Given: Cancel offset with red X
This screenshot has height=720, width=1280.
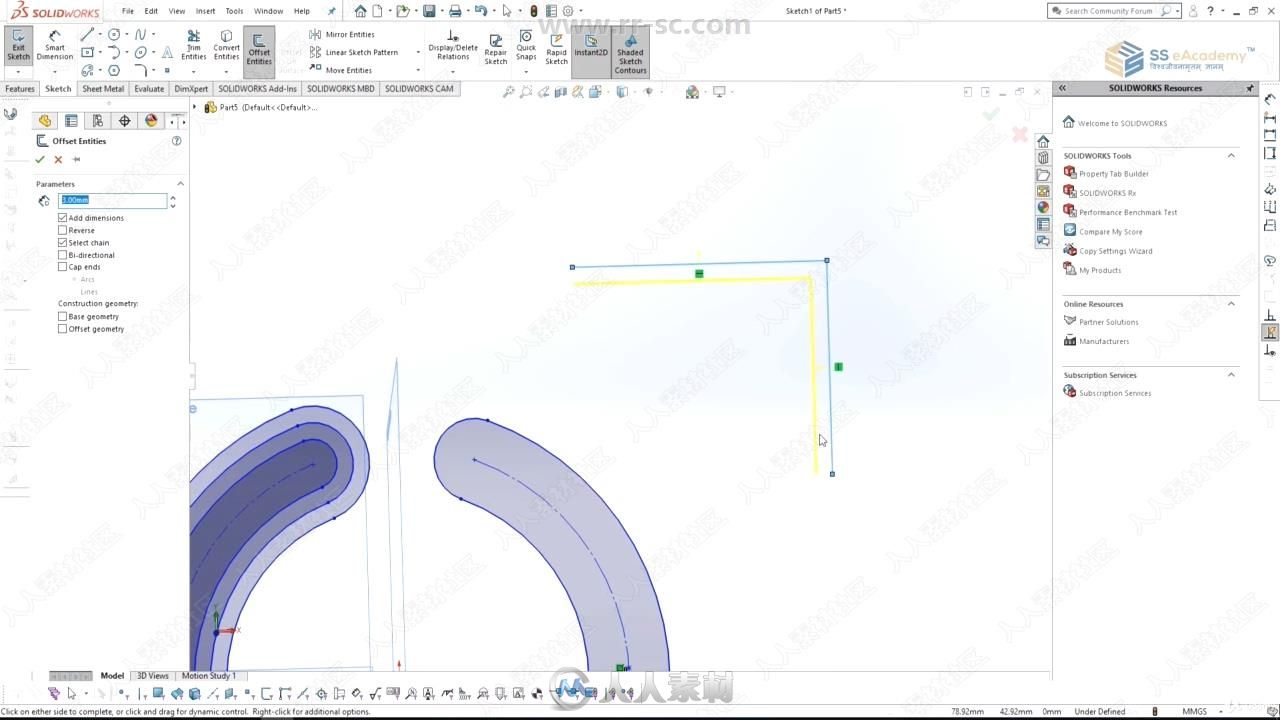Looking at the screenshot, I should click(x=58, y=159).
